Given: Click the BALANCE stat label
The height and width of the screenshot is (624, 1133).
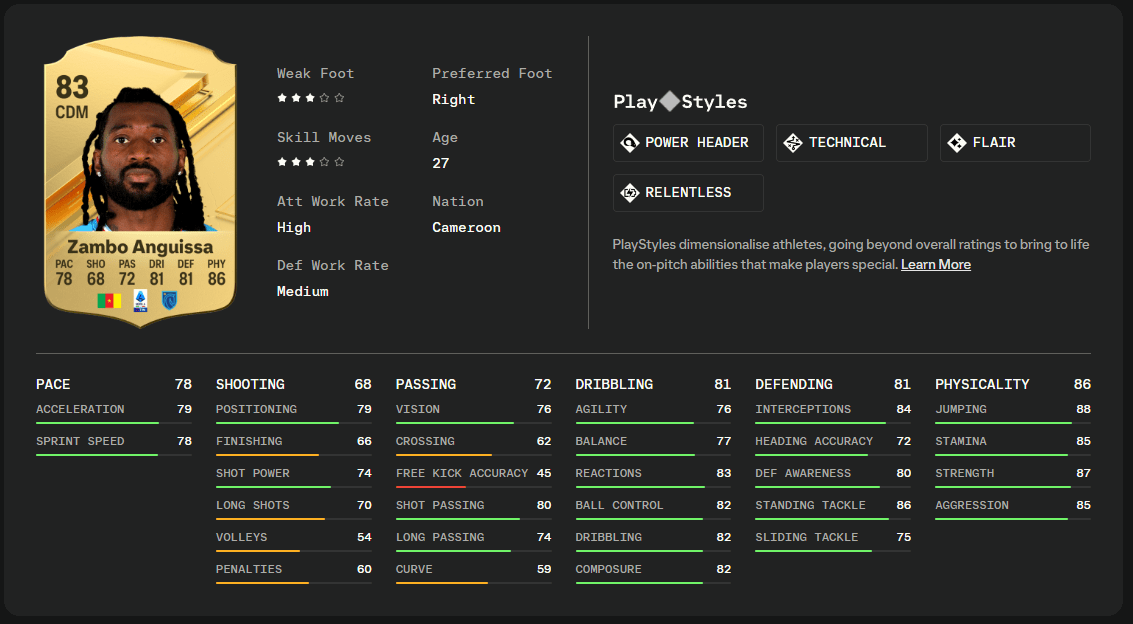Looking at the screenshot, I should (x=601, y=441).
